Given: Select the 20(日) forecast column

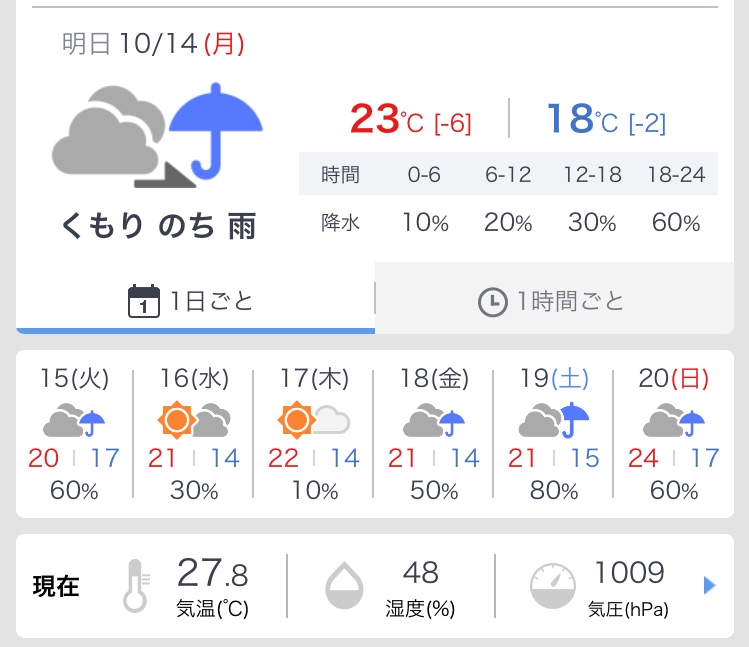Looking at the screenshot, I should [674, 435].
